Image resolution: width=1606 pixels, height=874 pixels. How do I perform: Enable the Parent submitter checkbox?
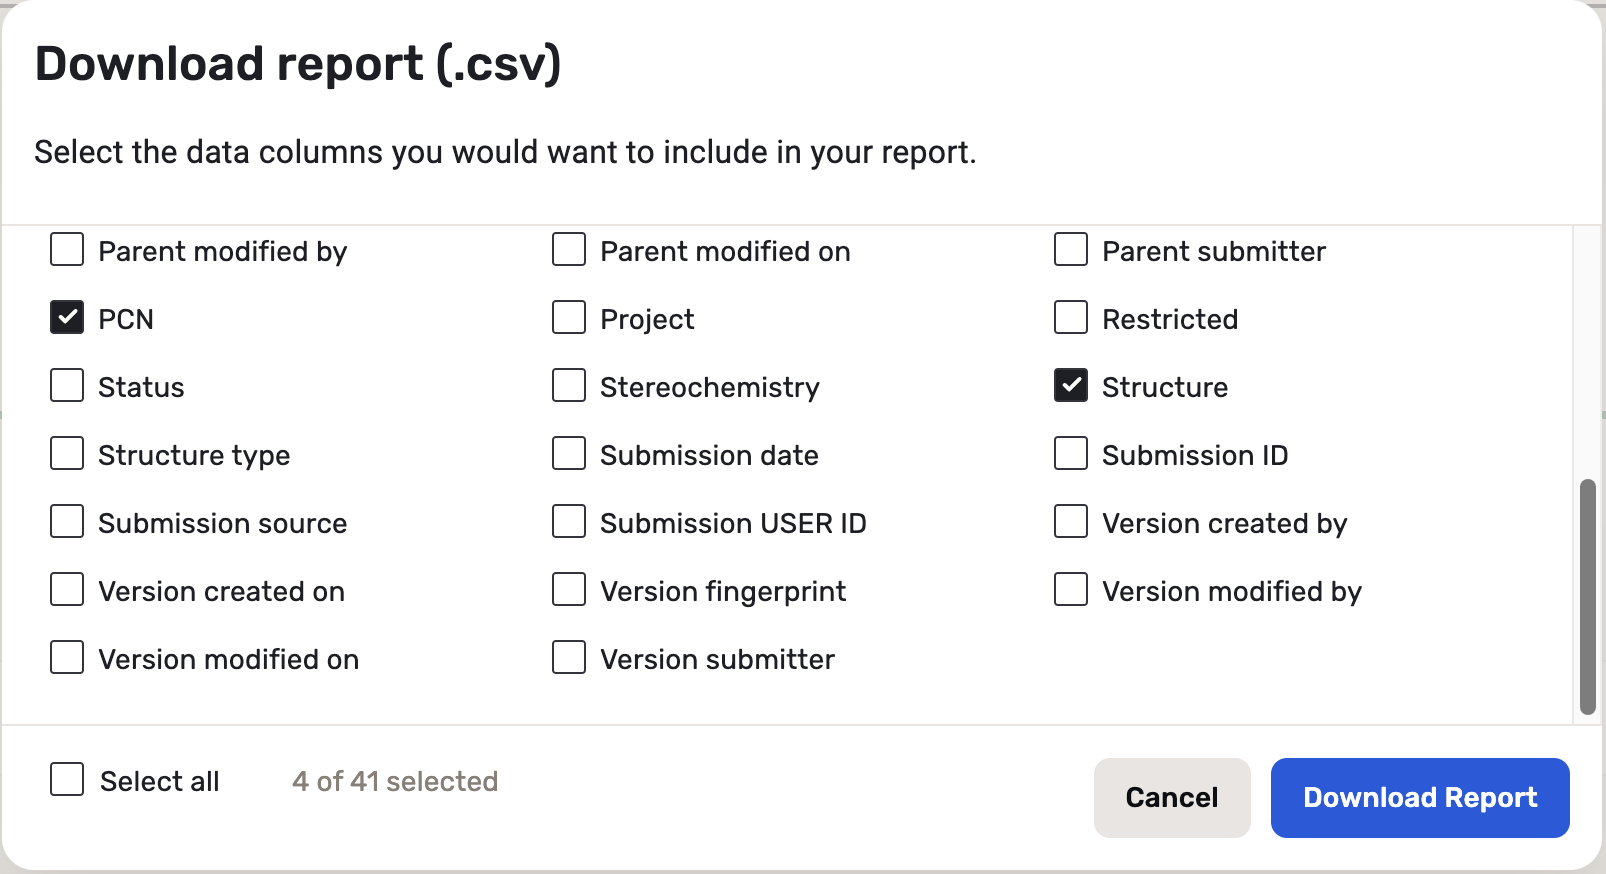click(1071, 250)
